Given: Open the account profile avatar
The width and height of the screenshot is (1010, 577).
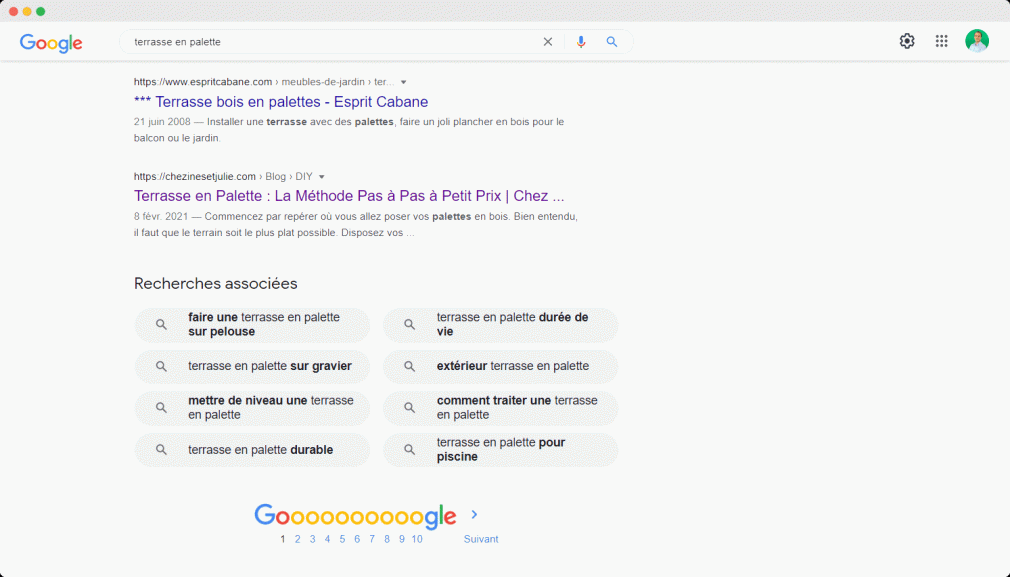Looking at the screenshot, I should (977, 41).
